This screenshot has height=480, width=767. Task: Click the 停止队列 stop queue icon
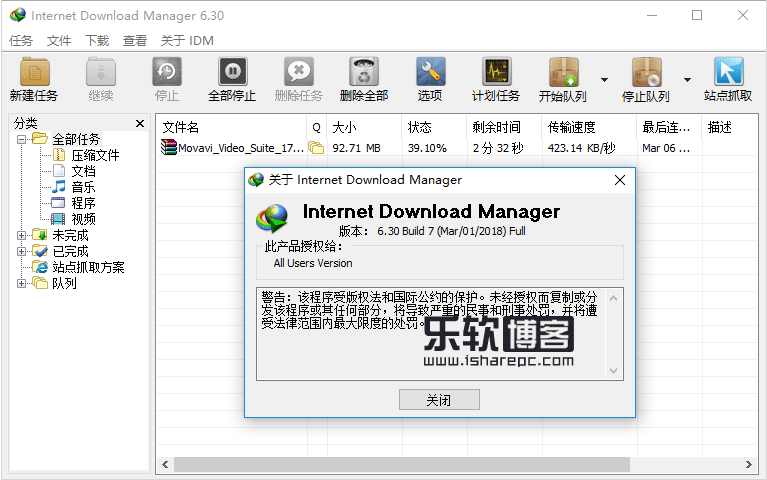click(x=646, y=72)
